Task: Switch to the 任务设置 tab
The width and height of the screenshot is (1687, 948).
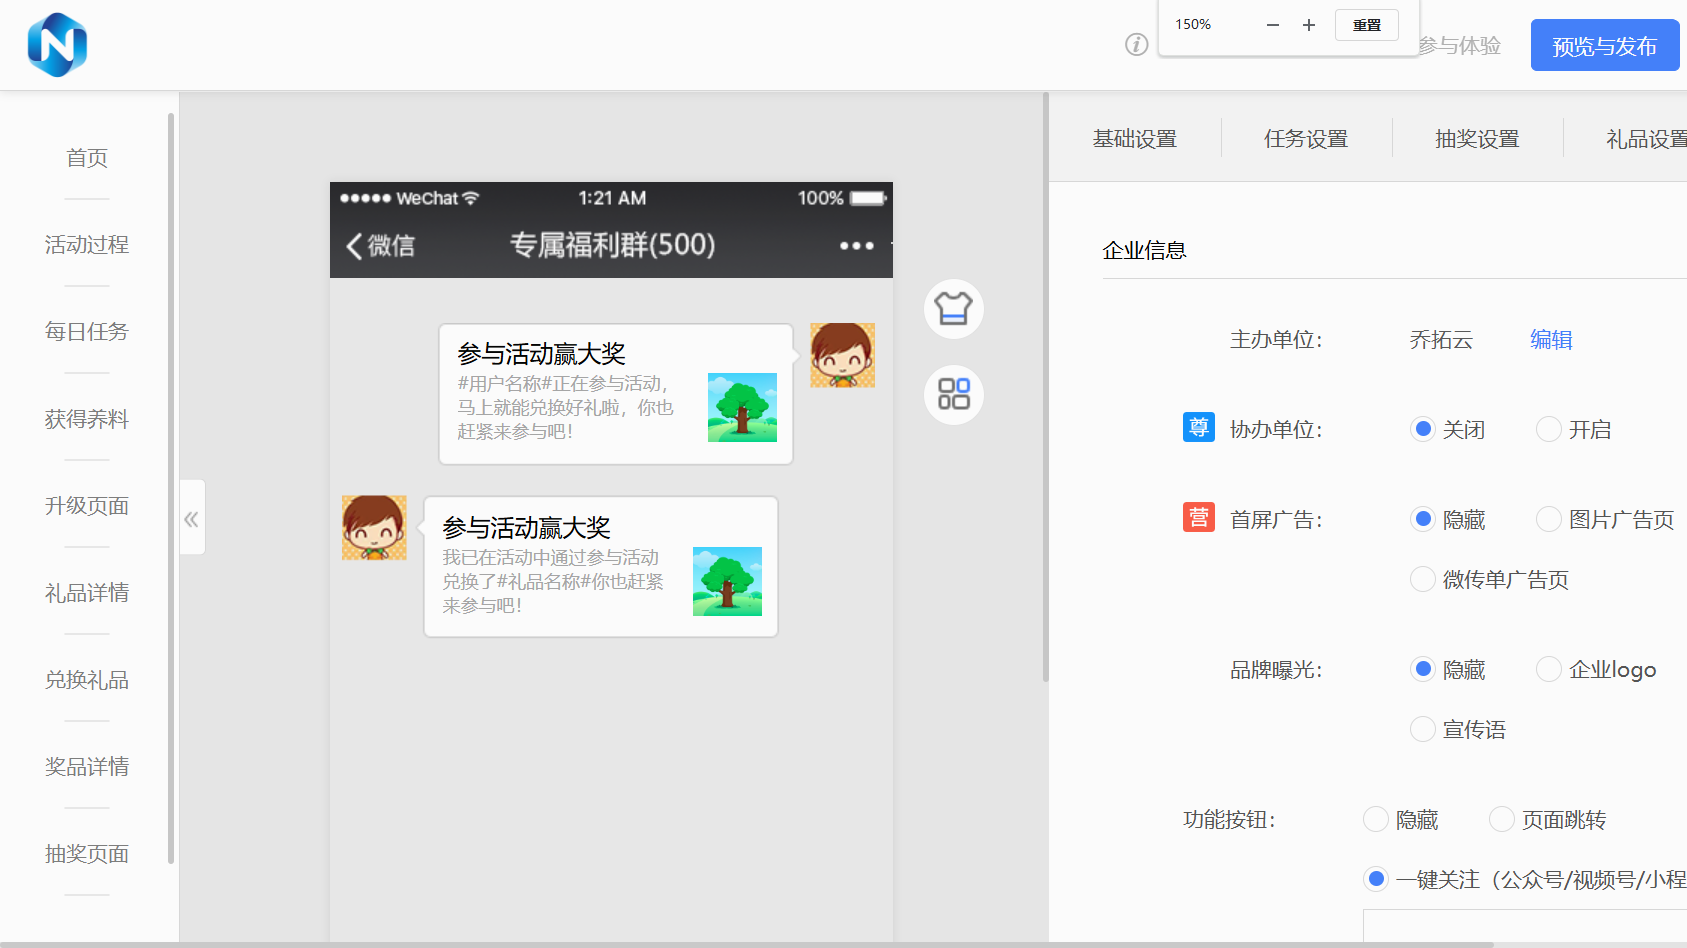Action: pyautogui.click(x=1305, y=139)
